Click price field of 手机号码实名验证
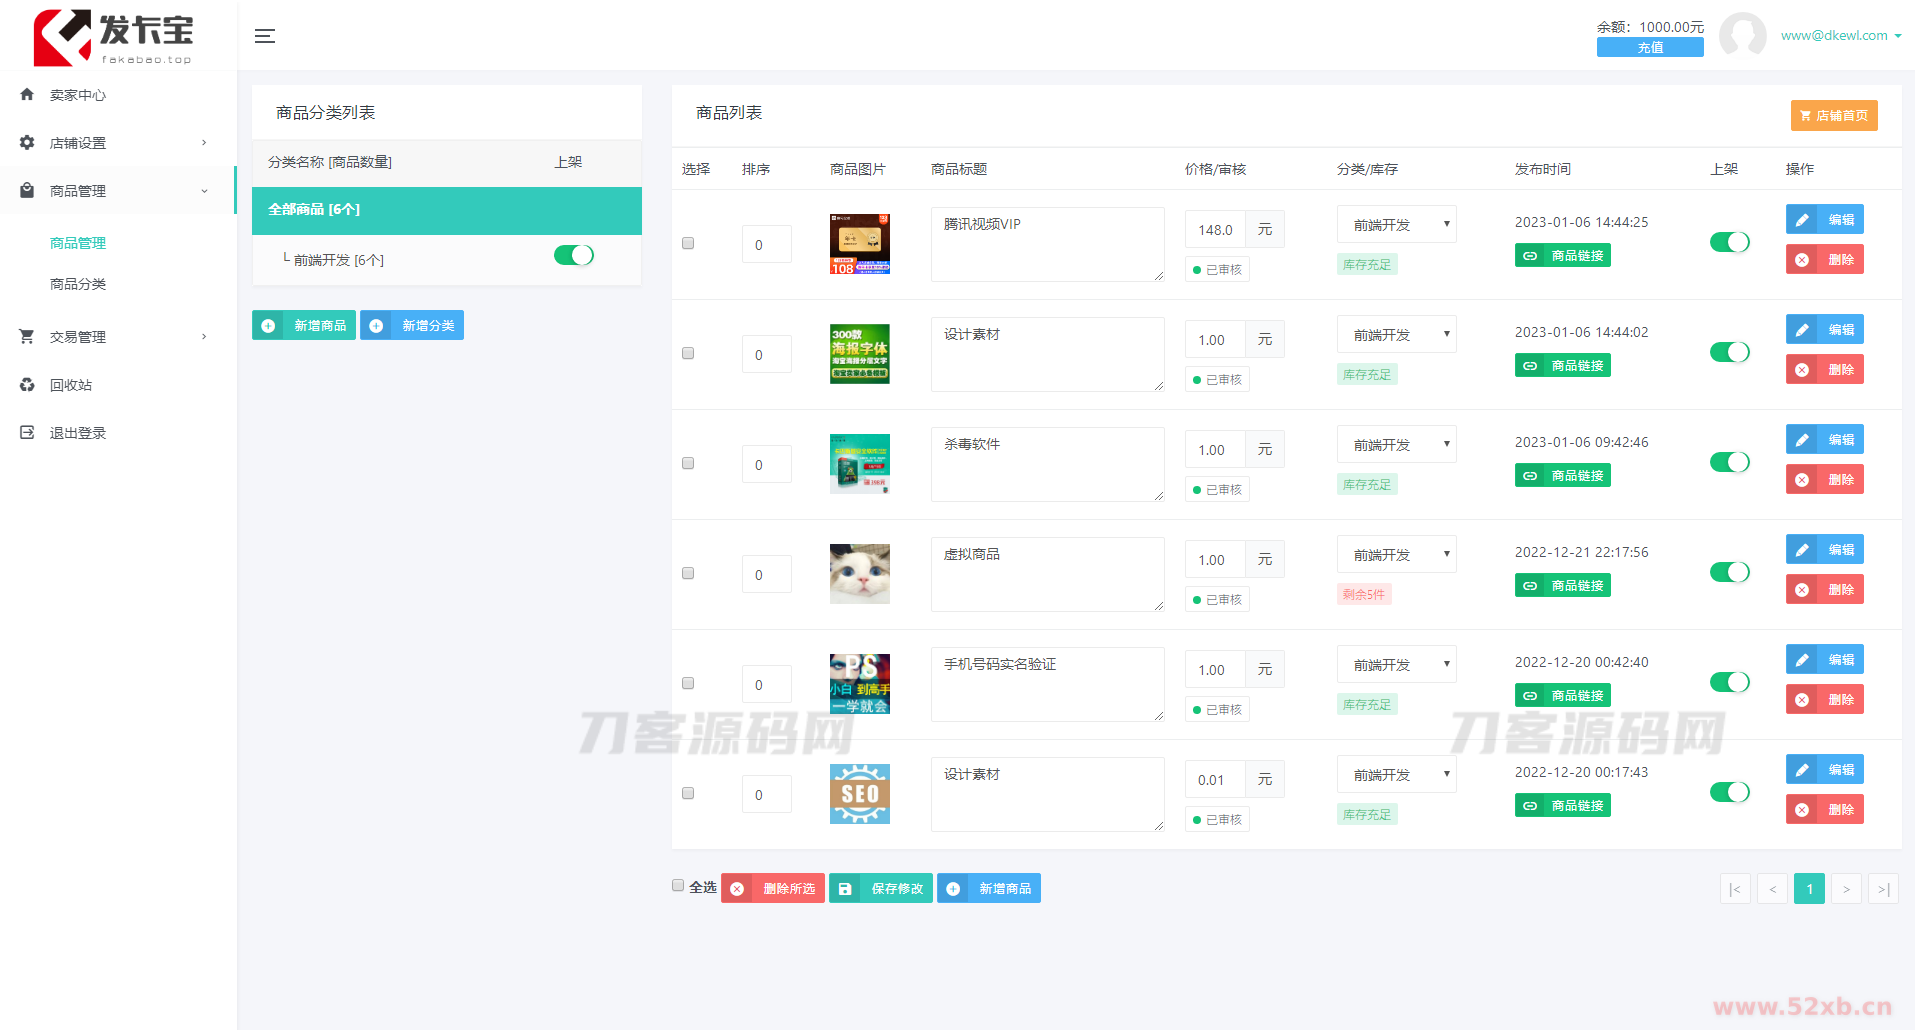Screen dimensions: 1915x1030 1214,670
